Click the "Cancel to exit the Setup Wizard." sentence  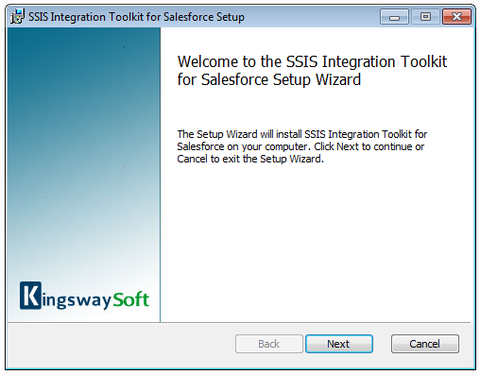coord(250,159)
